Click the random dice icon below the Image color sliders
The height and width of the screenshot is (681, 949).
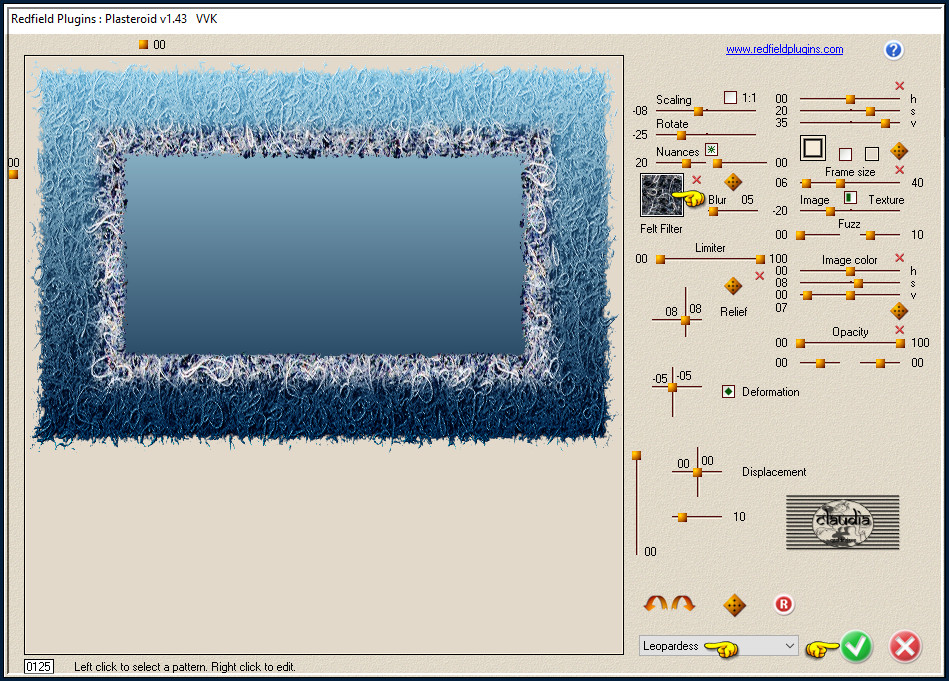[x=899, y=311]
